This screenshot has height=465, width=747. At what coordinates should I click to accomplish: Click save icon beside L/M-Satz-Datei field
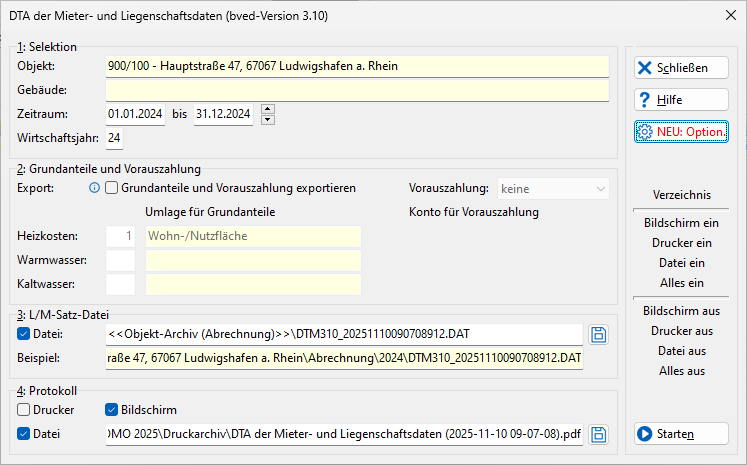click(598, 334)
